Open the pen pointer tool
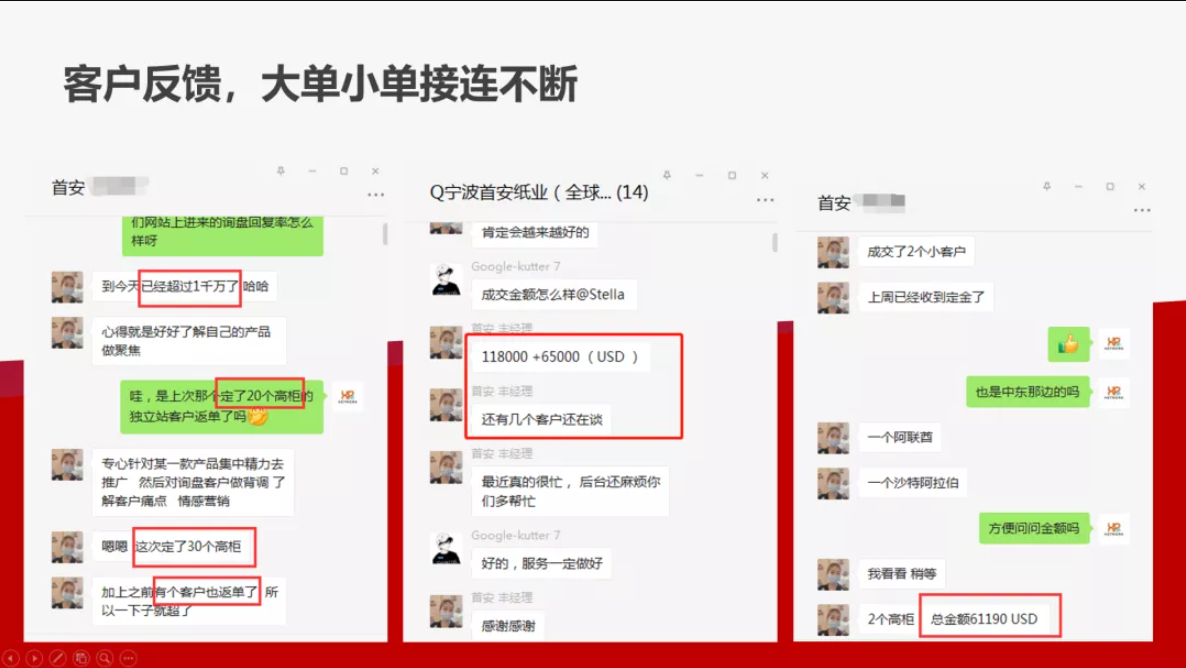 (58, 658)
